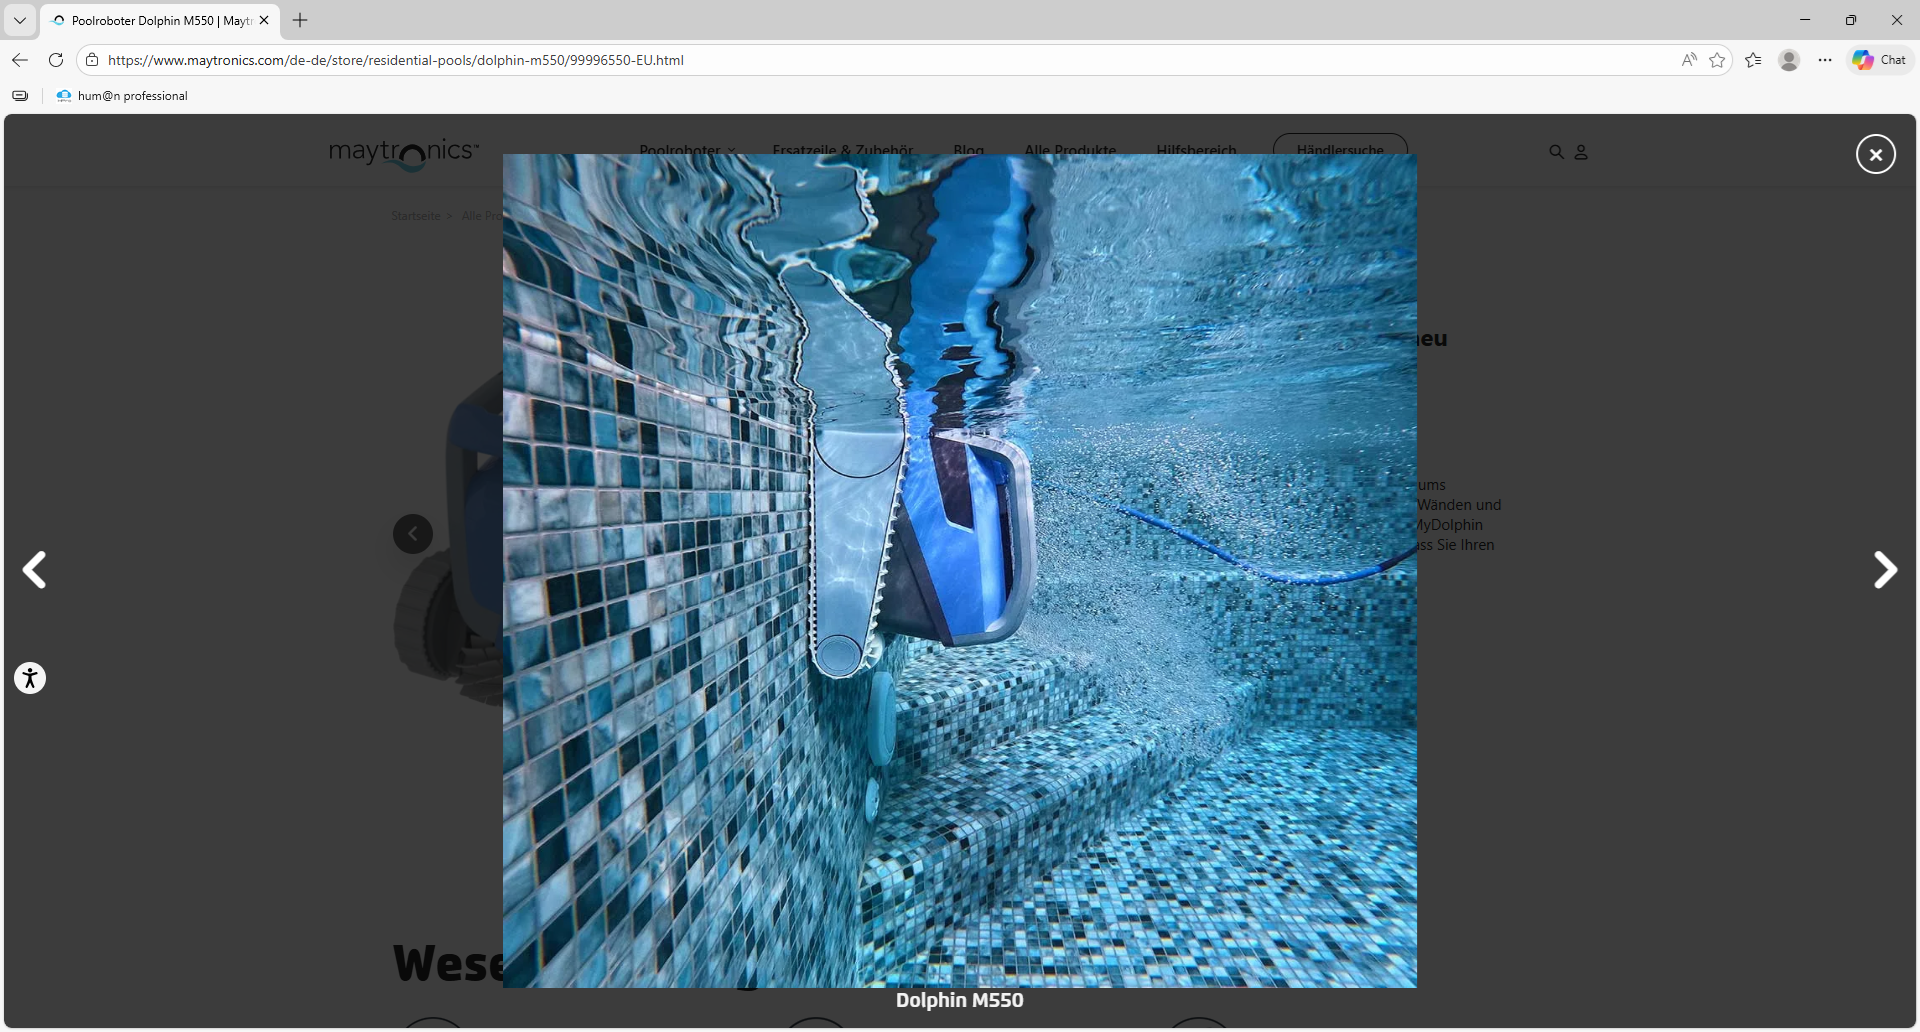The height and width of the screenshot is (1032, 1920).
Task: View site information lock icon
Action: (92, 60)
